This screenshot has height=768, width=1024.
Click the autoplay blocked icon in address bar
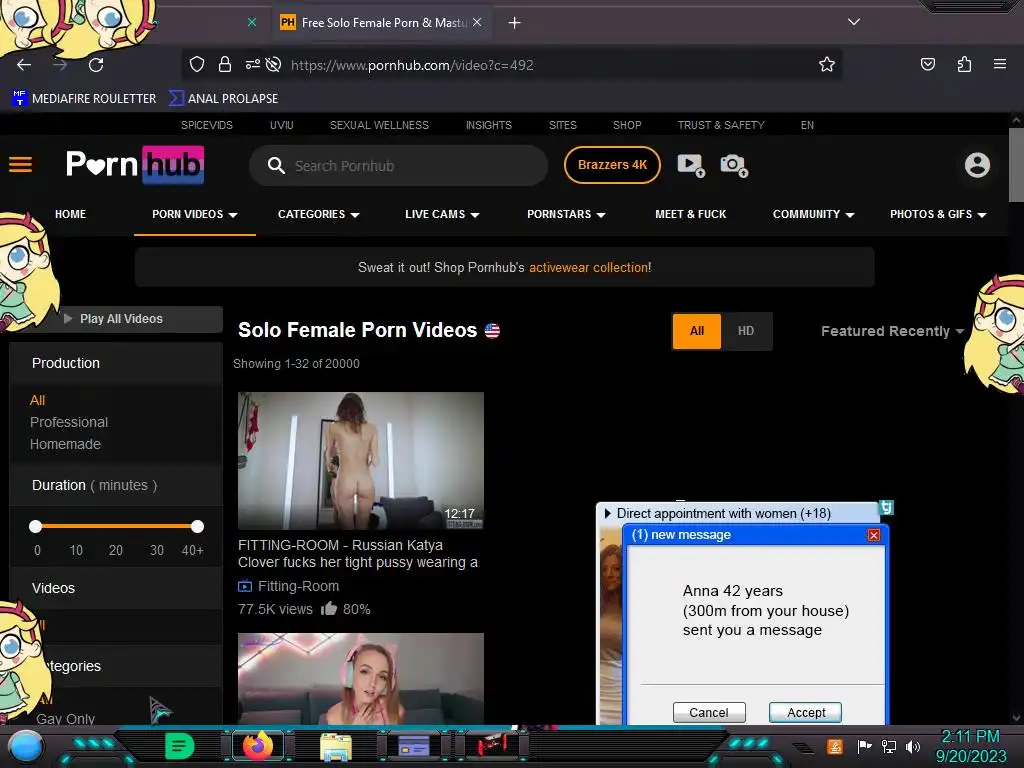click(x=274, y=64)
